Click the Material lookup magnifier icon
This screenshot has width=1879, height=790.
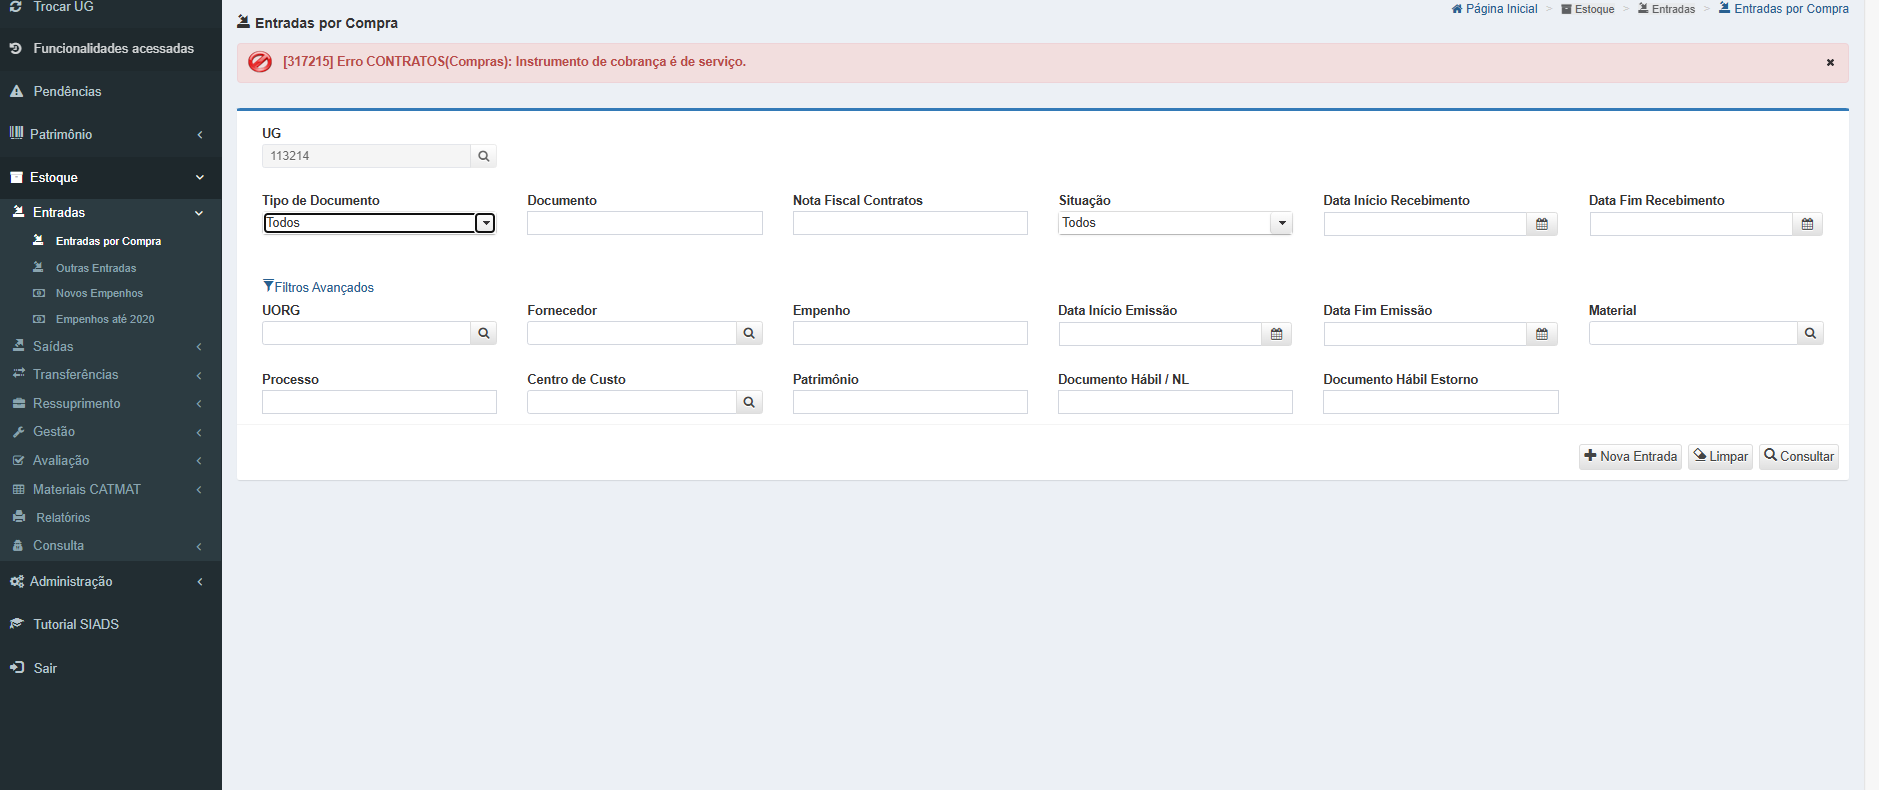(x=1810, y=333)
